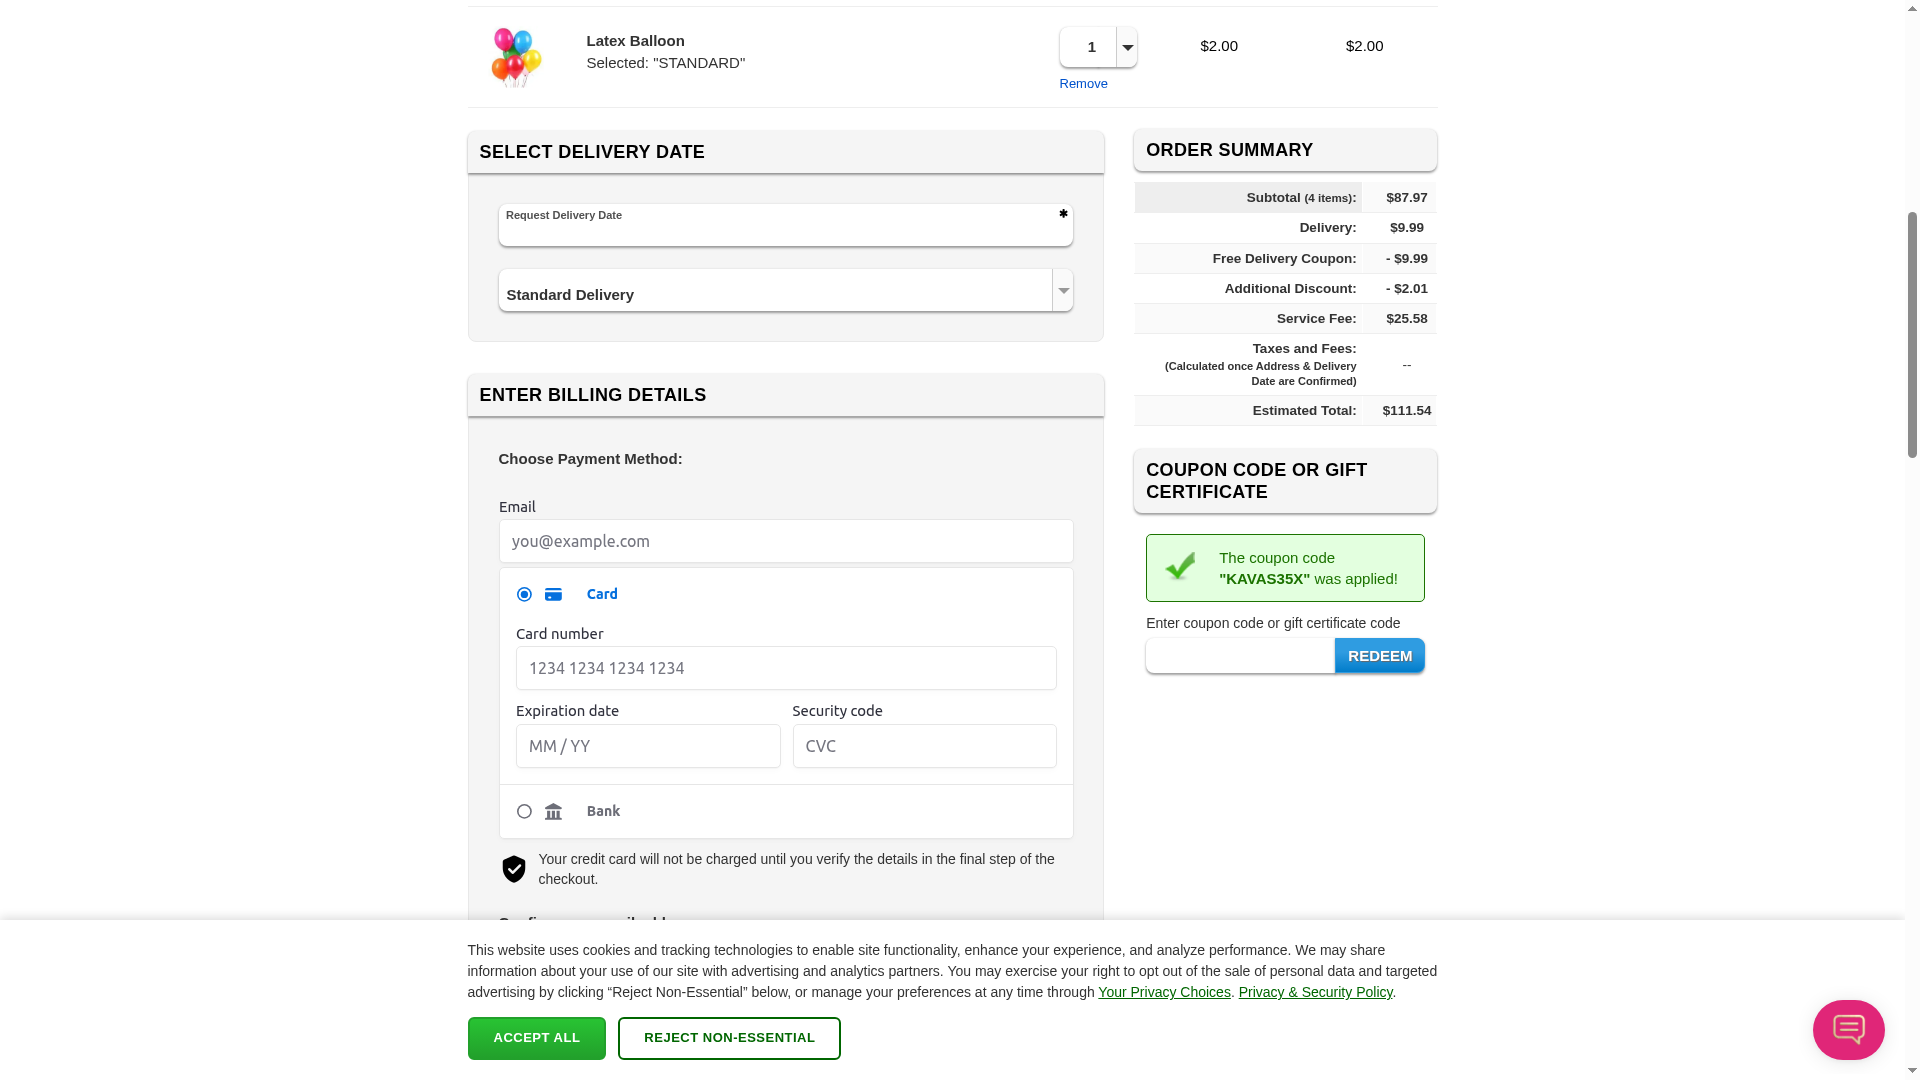
Task: Open Your Privacy Choices link
Action: point(1164,992)
